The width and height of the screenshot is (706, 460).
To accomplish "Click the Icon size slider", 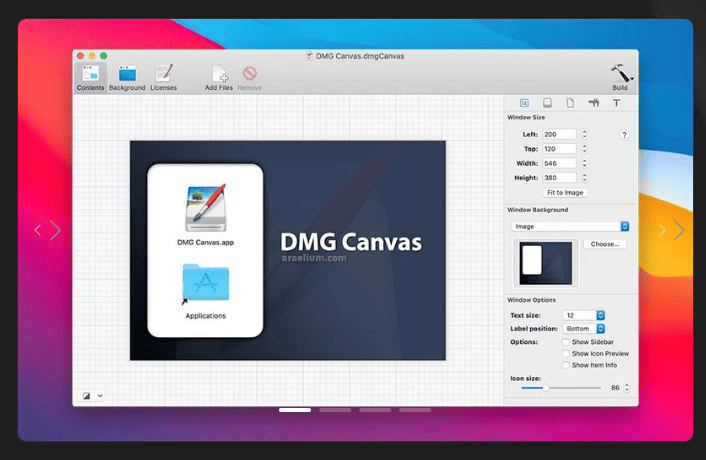I will [x=561, y=388].
